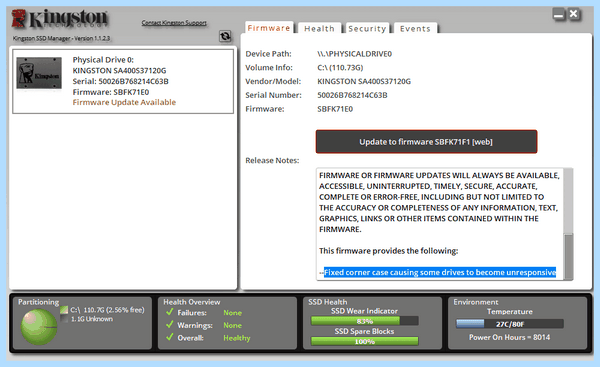The image size is (600, 367).
Task: Click the temperature gauge bar
Action: coord(510,324)
